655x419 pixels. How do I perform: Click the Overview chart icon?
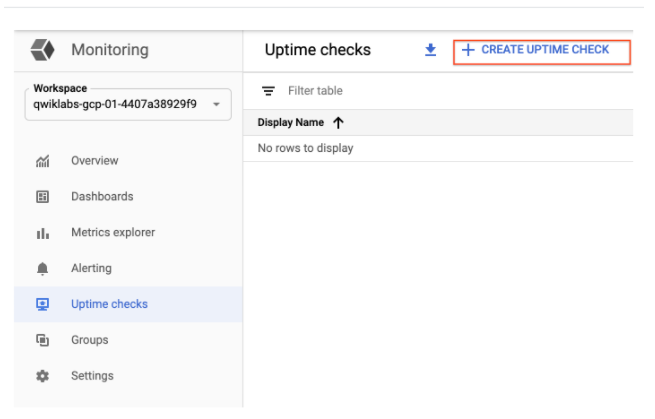[42, 161]
